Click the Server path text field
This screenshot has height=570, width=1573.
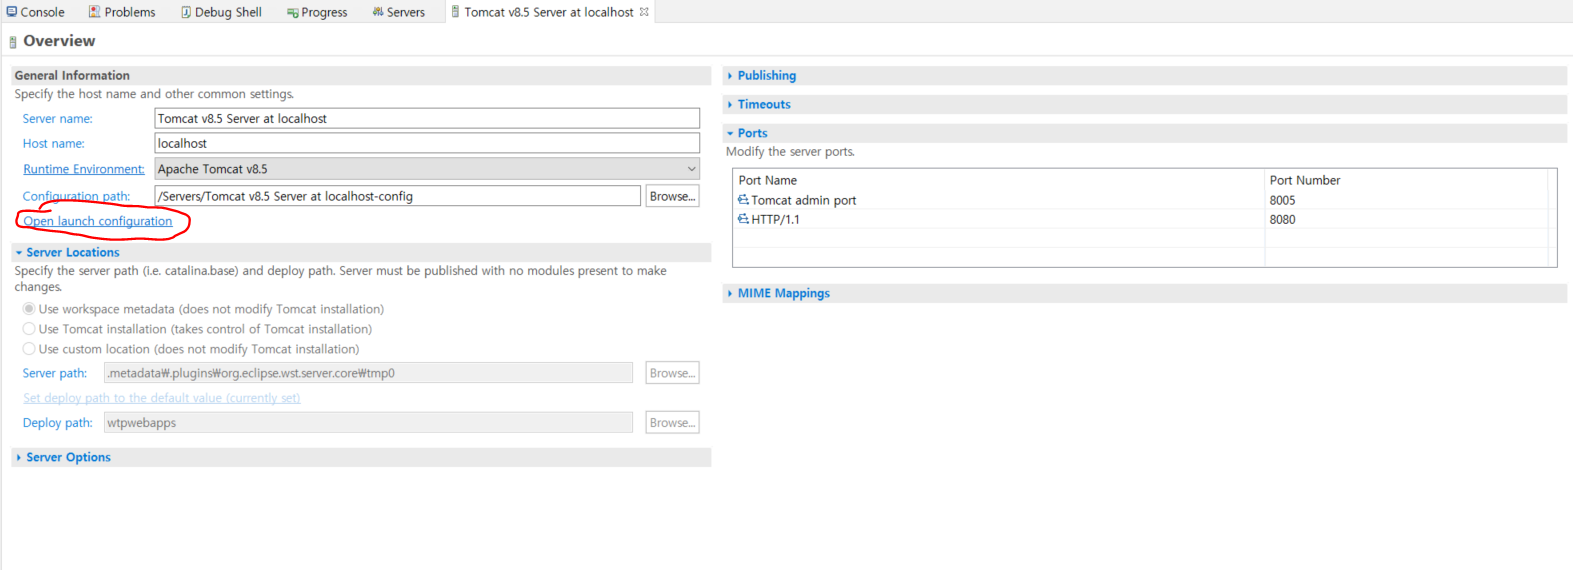(x=368, y=373)
